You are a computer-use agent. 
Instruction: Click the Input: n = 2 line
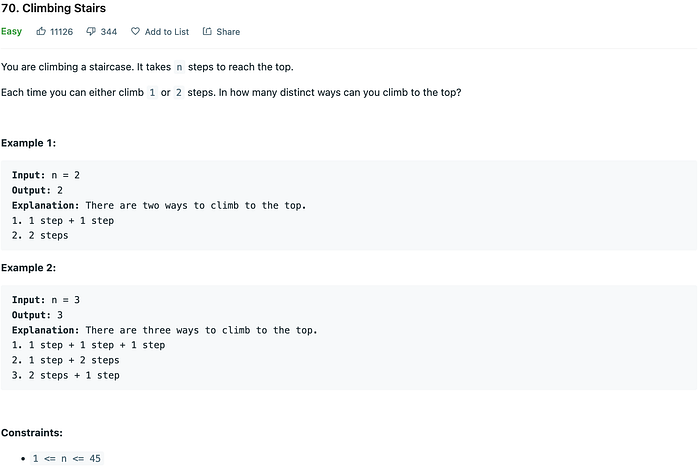coord(46,175)
